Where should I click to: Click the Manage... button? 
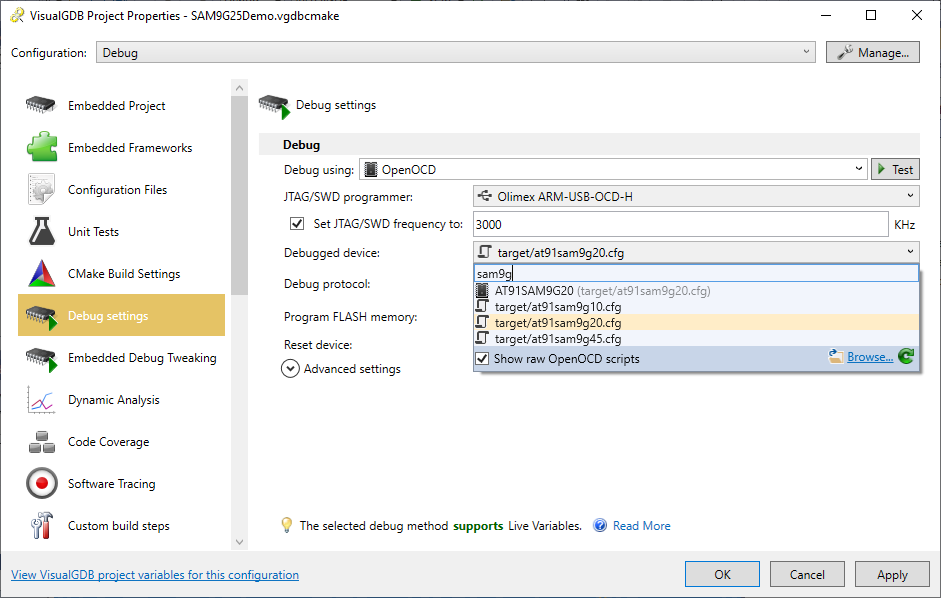point(873,52)
